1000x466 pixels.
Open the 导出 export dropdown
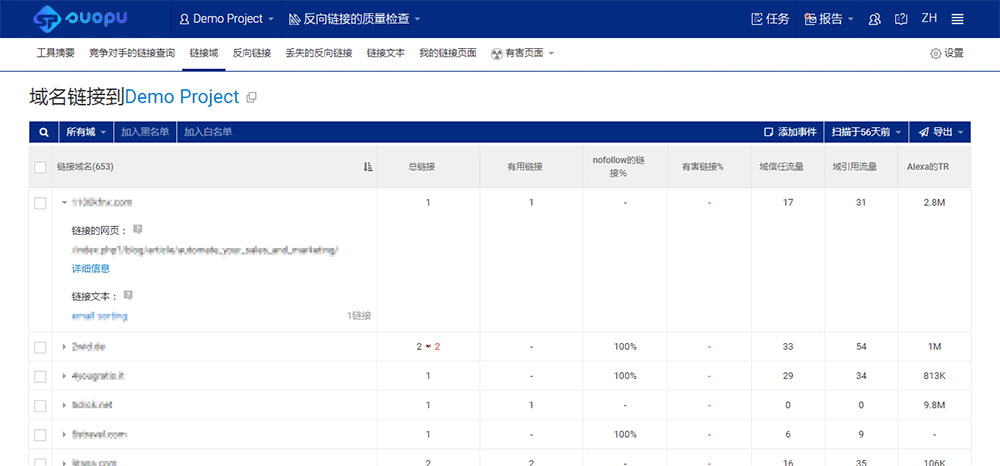[940, 132]
